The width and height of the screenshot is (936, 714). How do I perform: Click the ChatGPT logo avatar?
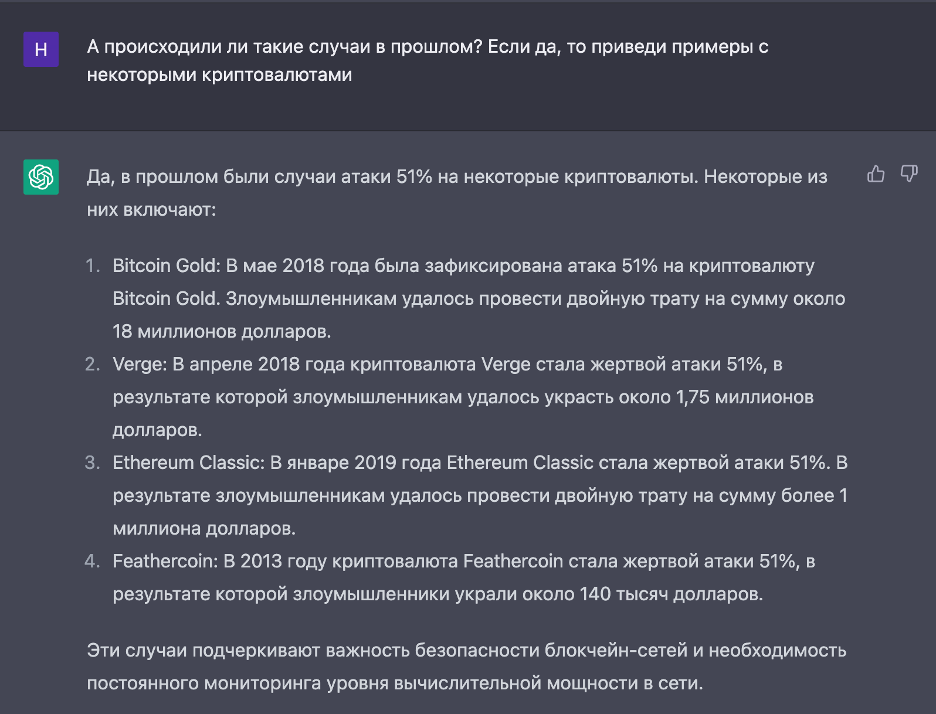[41, 177]
